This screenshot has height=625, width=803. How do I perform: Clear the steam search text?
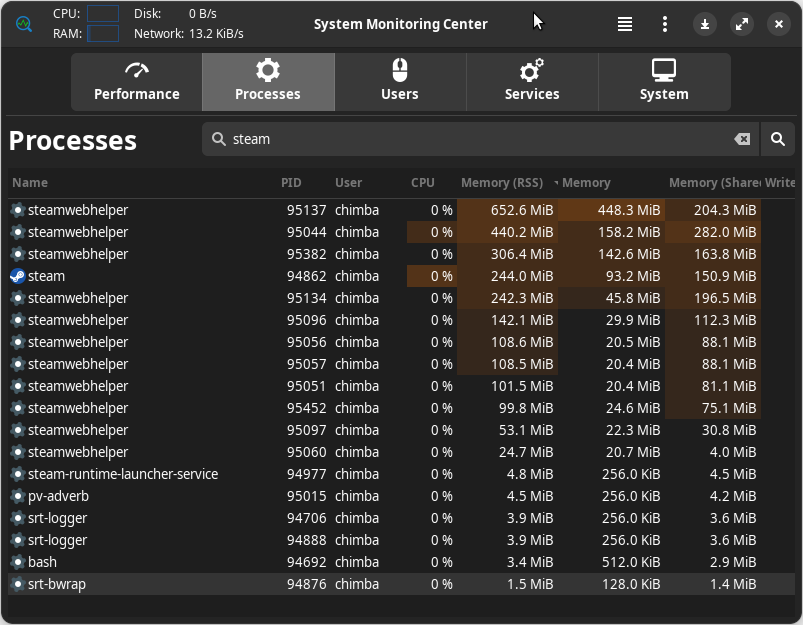pyautogui.click(x=742, y=139)
